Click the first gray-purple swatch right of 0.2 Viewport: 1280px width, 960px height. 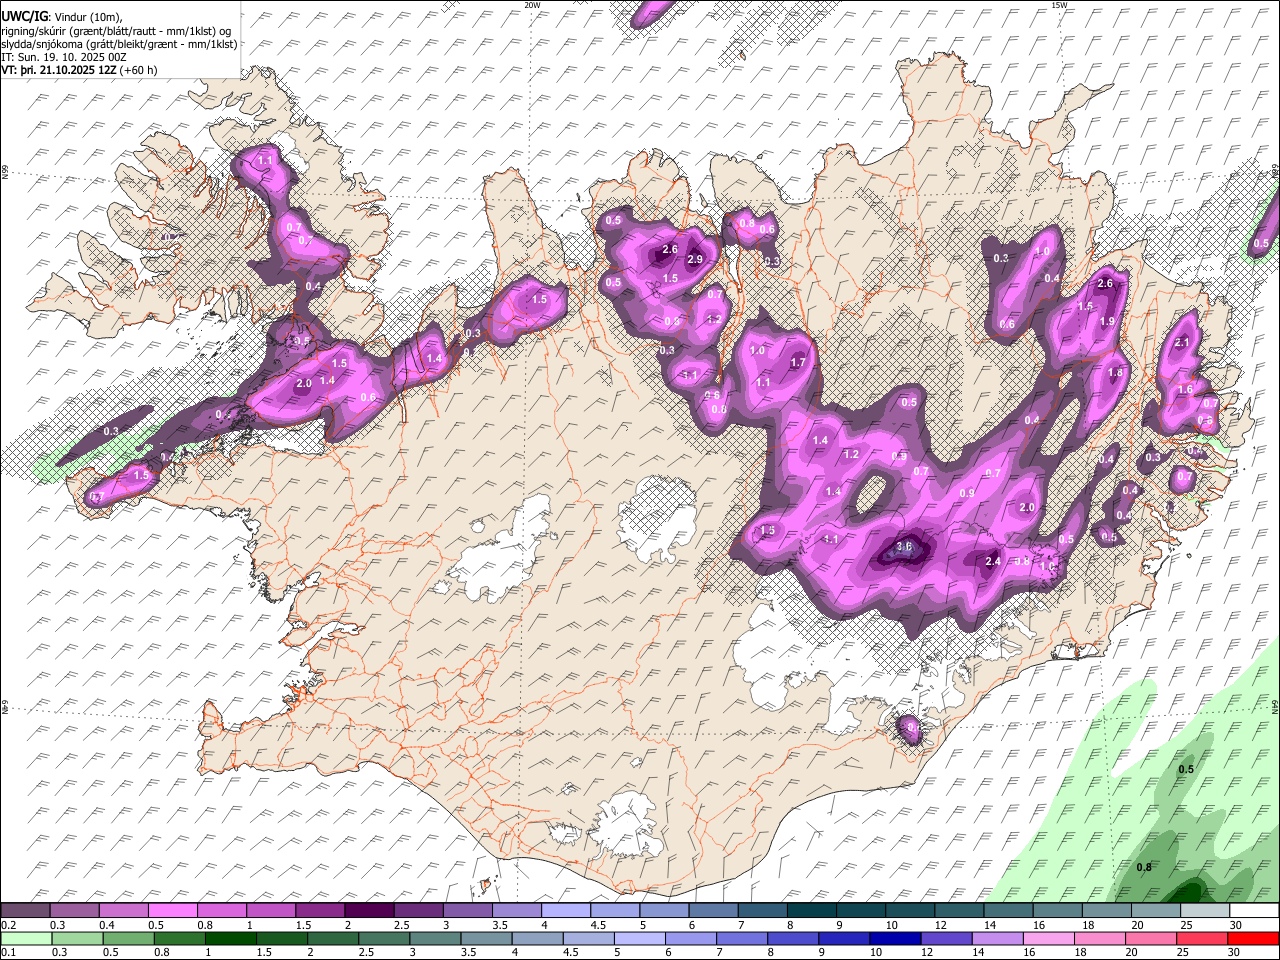pos(25,910)
